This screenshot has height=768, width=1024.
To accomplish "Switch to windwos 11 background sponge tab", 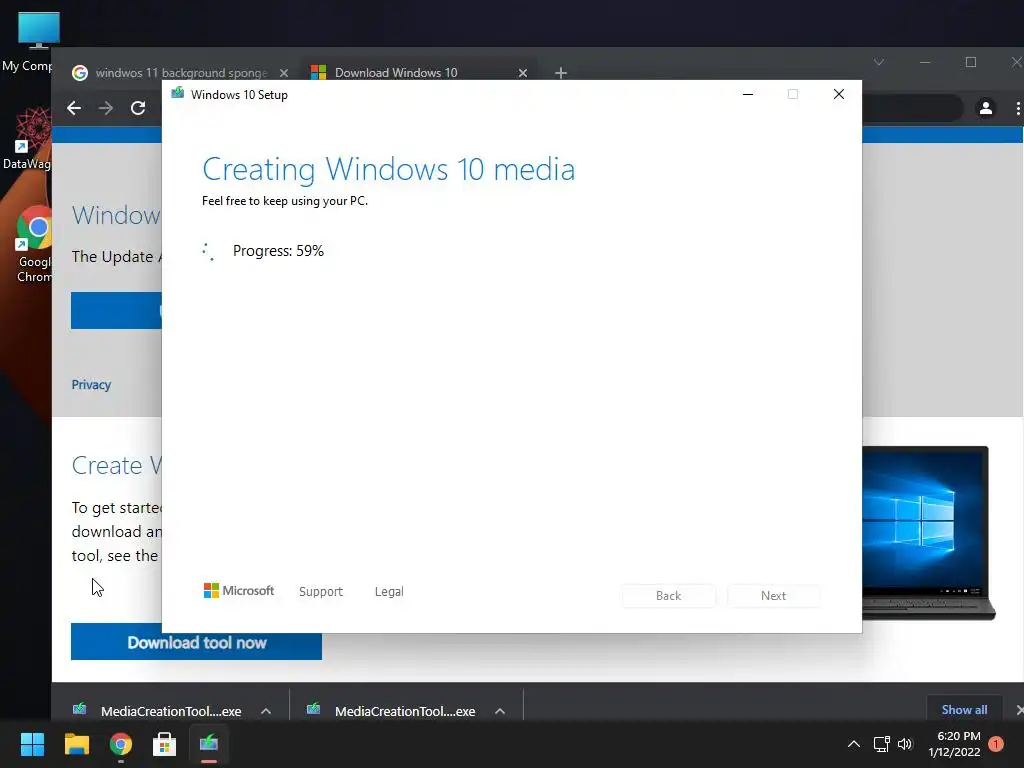I will coord(181,72).
